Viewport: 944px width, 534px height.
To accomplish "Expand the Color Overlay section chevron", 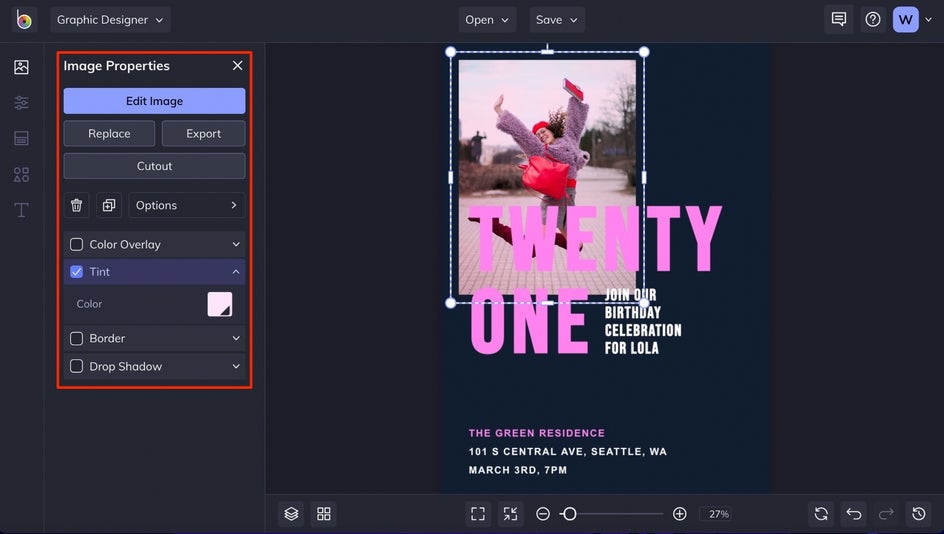I will point(236,244).
